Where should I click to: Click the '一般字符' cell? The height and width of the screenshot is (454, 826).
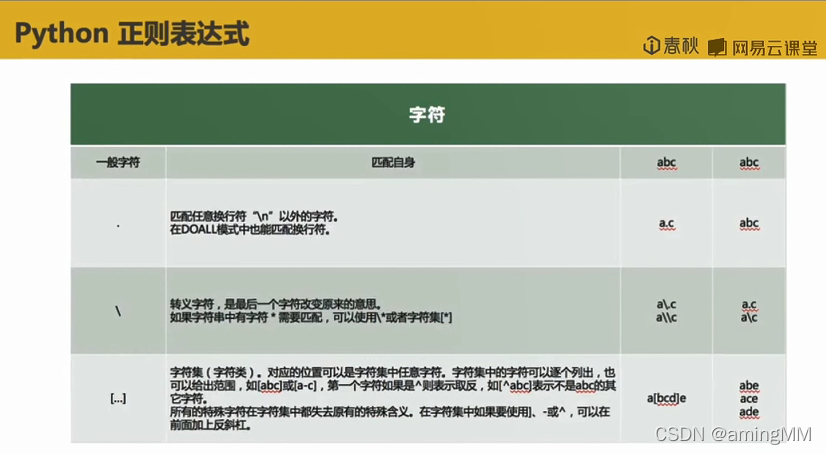118,163
